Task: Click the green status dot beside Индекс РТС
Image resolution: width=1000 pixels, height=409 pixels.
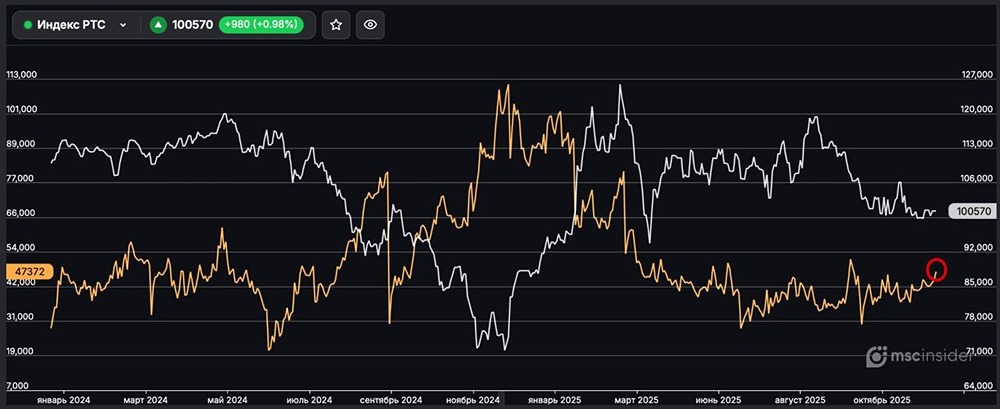Action: click(28, 25)
